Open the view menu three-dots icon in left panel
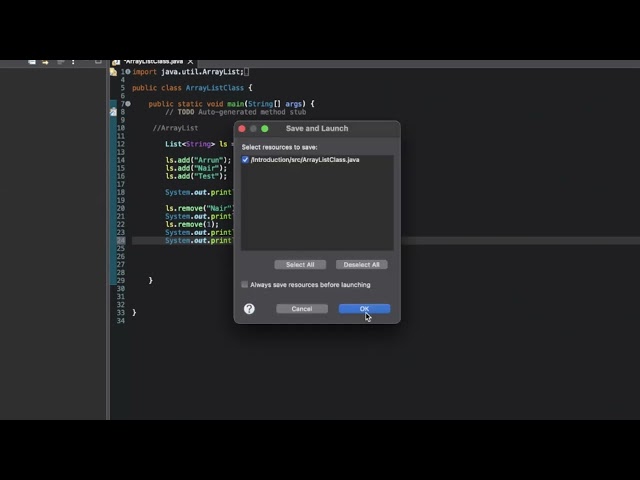 point(73,62)
